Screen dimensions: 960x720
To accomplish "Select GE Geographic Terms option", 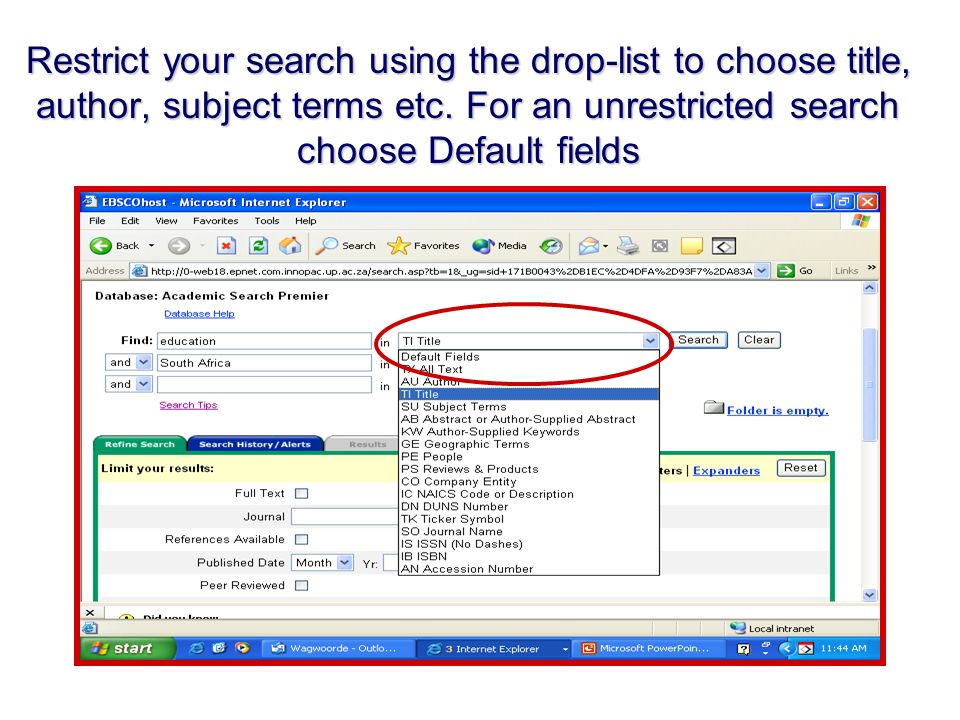I will [529, 444].
